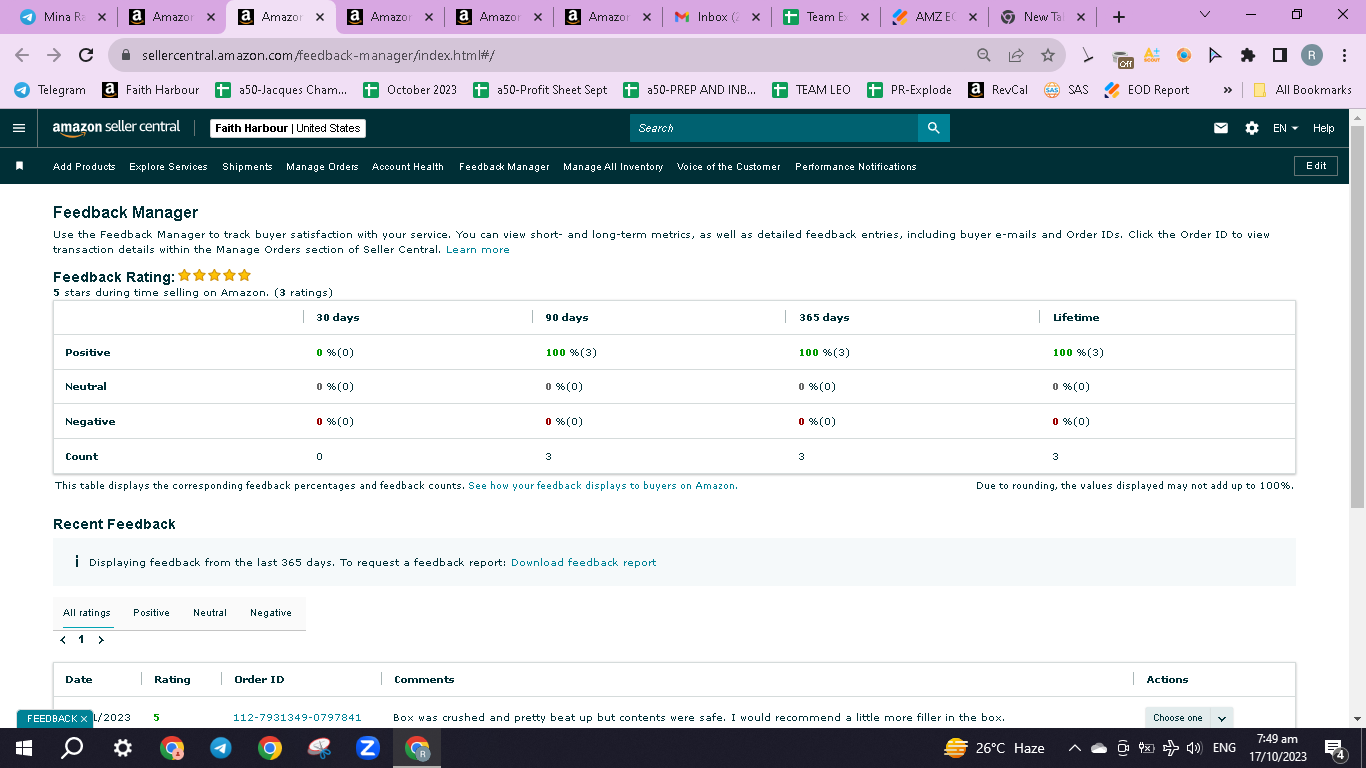The height and width of the screenshot is (768, 1366).
Task: Bookmark this page with the star icon
Action: click(1047, 55)
